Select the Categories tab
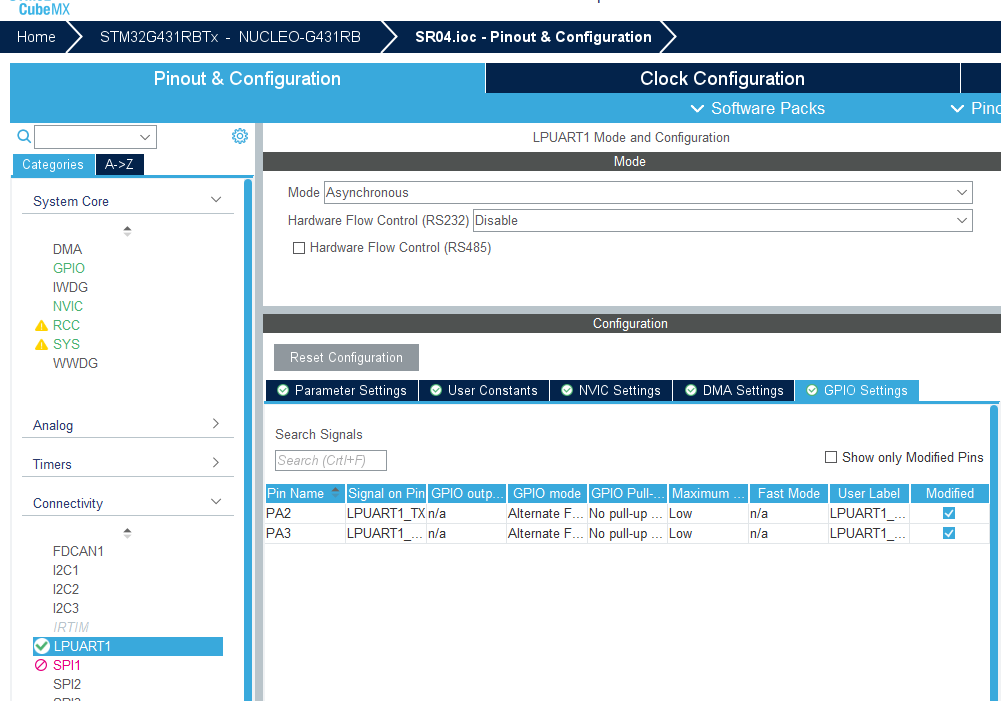Viewport: 1001px width, 701px height. click(53, 165)
